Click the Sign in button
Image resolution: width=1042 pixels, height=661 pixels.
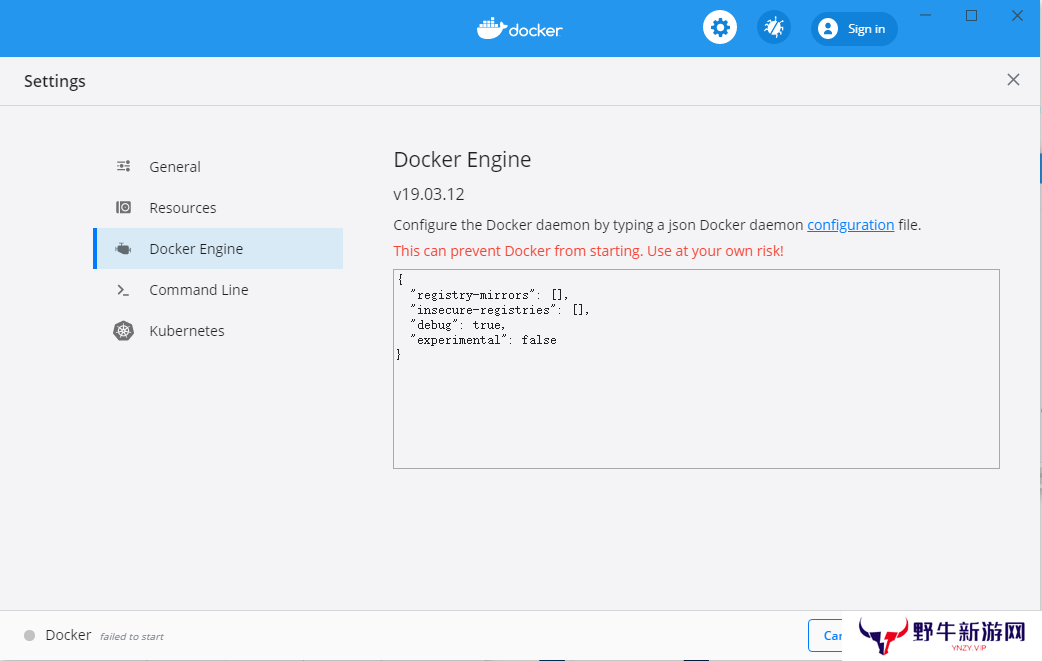pos(854,29)
